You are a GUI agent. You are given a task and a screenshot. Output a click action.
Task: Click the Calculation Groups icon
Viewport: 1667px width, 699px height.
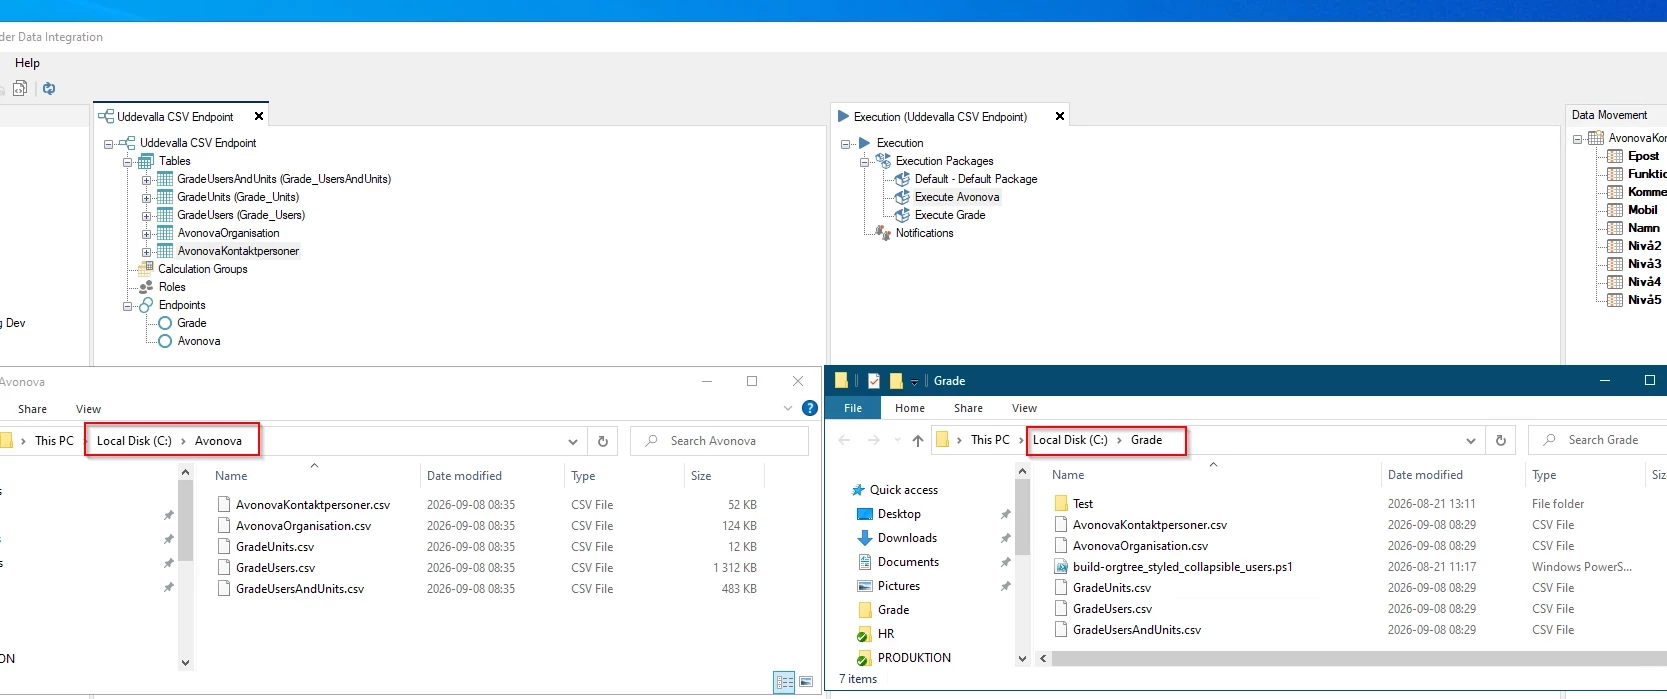point(146,269)
